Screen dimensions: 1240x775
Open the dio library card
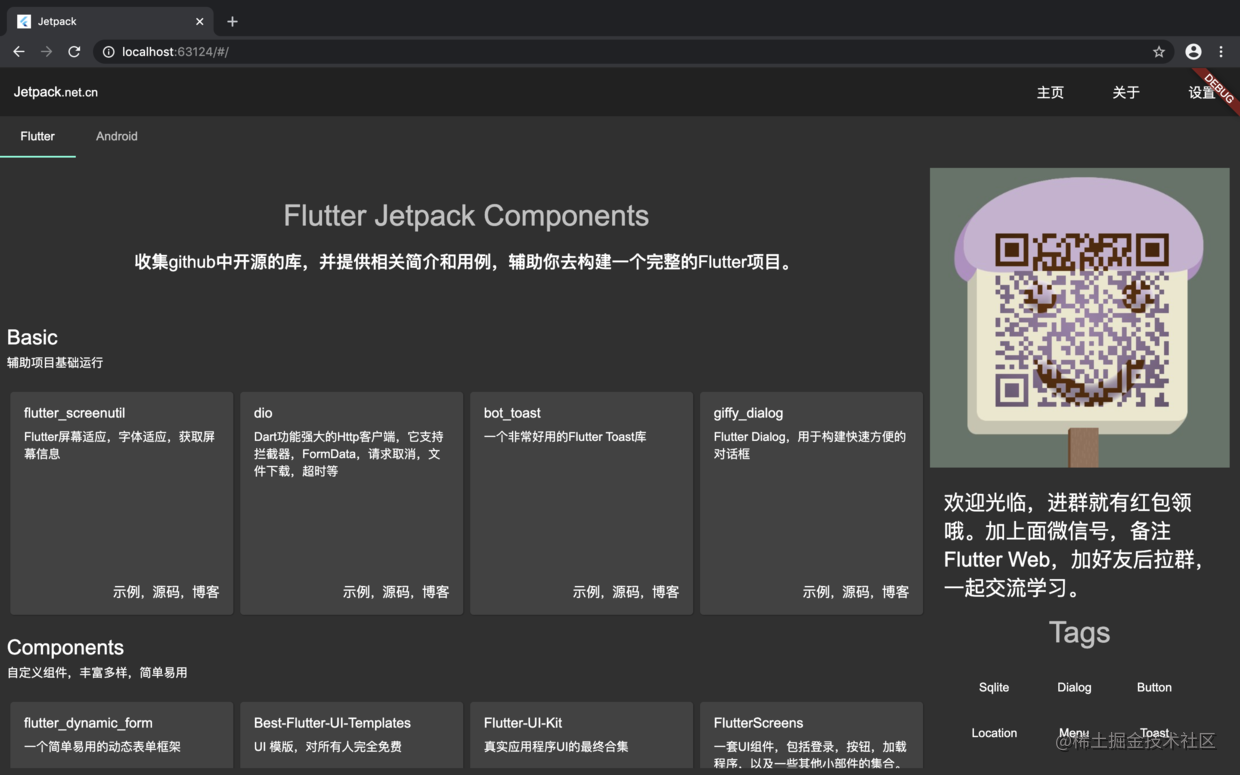pos(352,503)
